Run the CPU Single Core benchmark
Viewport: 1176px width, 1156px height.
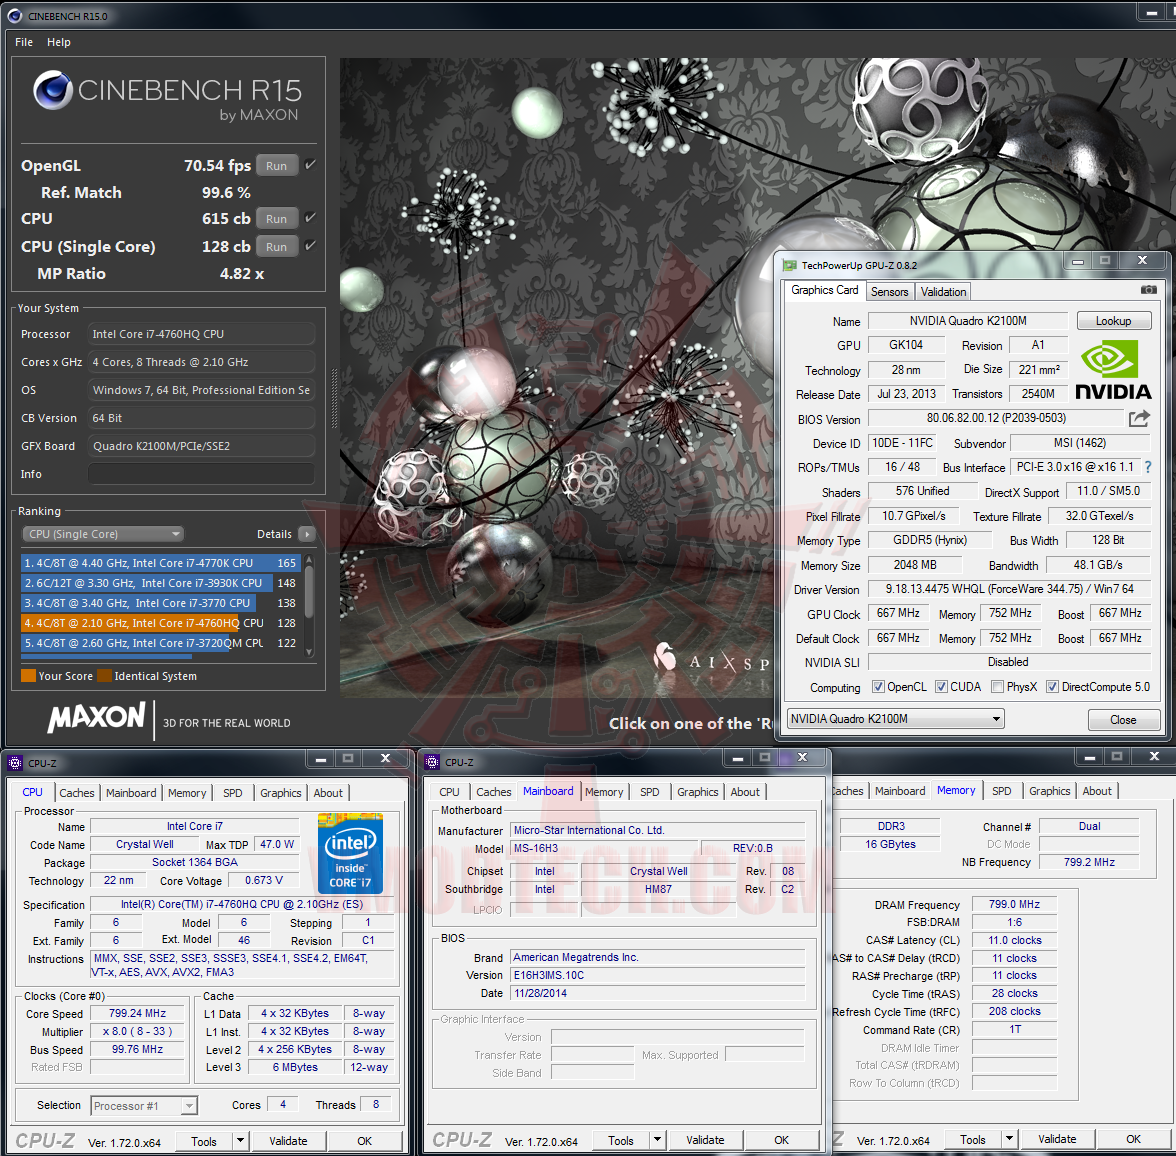277,247
